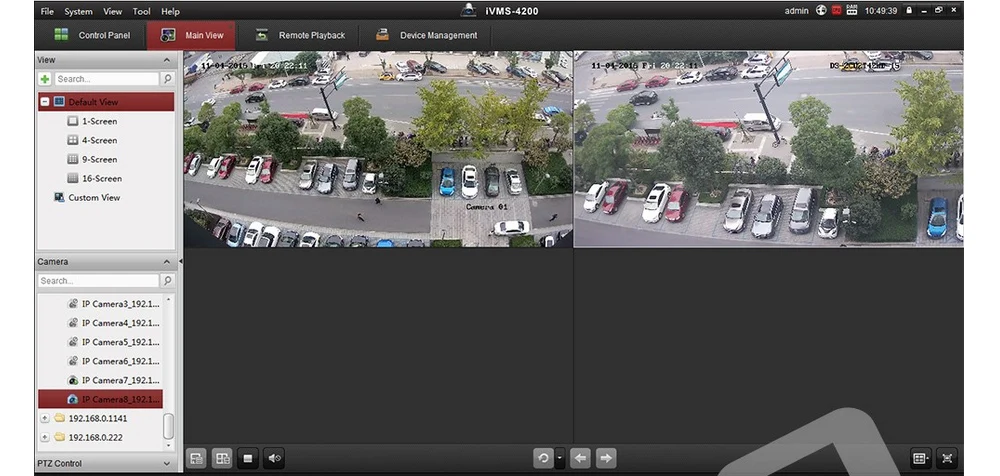Viewport: 1000px width, 476px height.
Task: Open auto-switch dropdown arrow
Action: coord(559,458)
